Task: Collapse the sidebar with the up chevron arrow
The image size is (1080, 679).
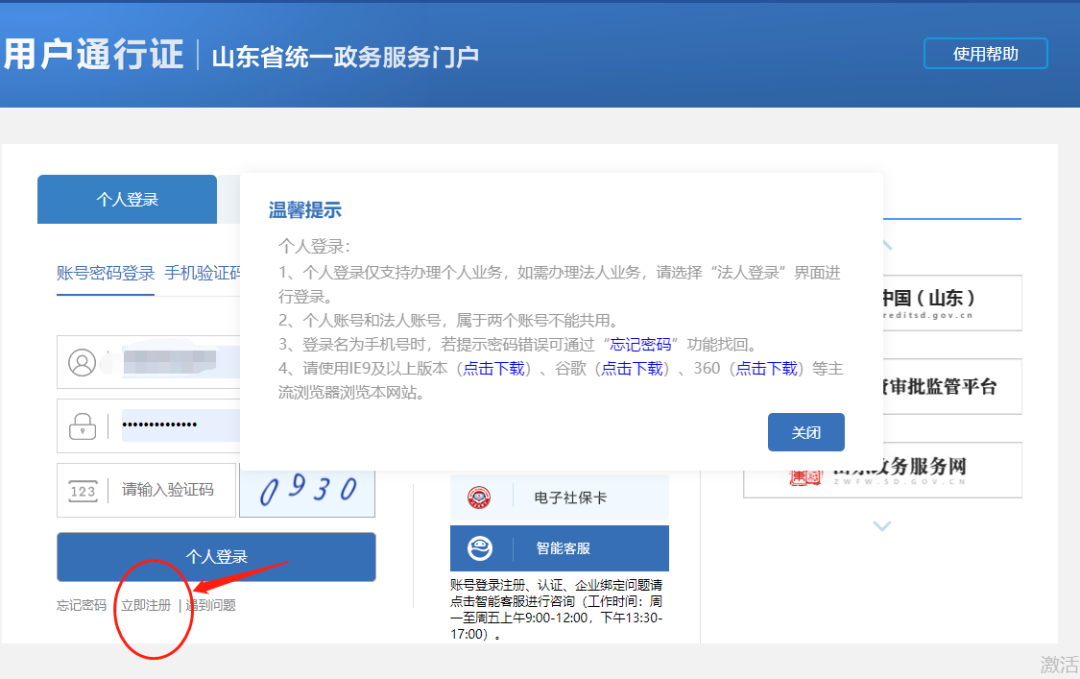Action: (x=883, y=243)
